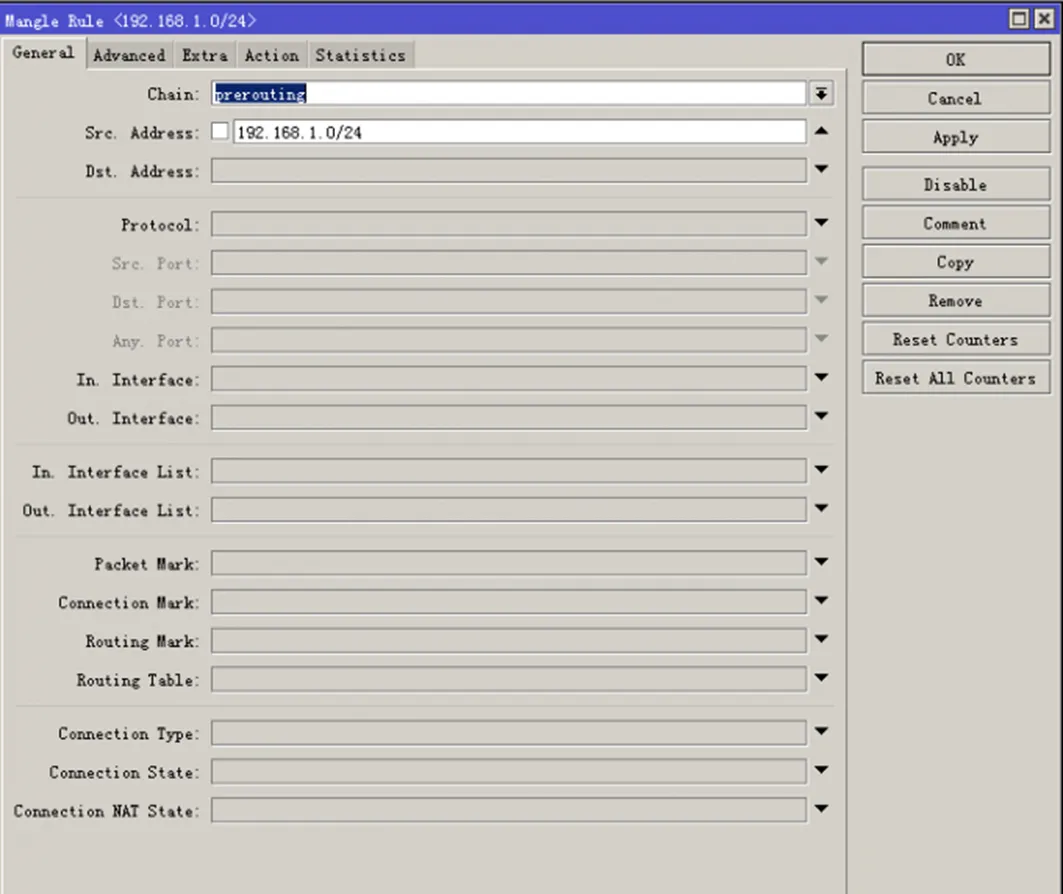Confirm the rule with the OK button
The height and width of the screenshot is (894, 1063).
point(956,60)
